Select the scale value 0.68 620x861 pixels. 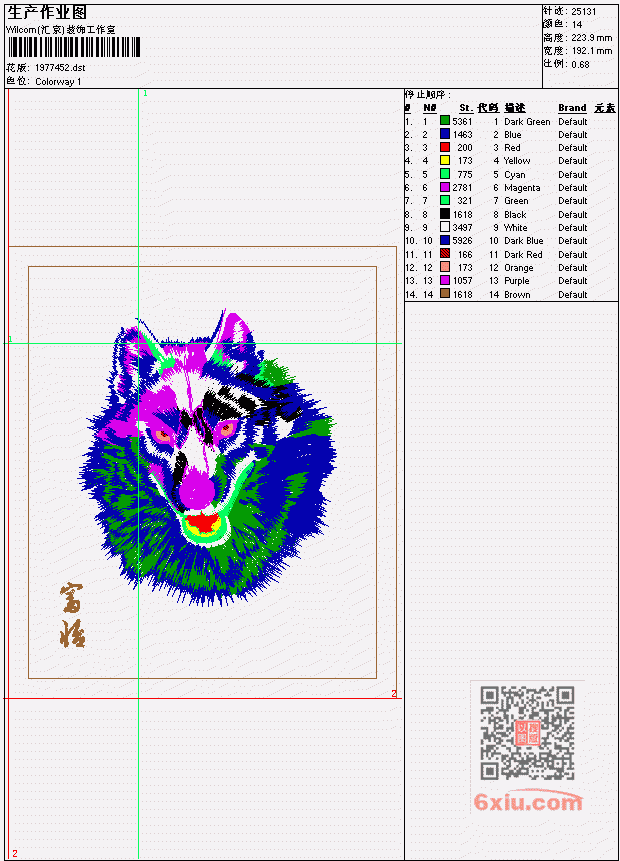click(580, 65)
